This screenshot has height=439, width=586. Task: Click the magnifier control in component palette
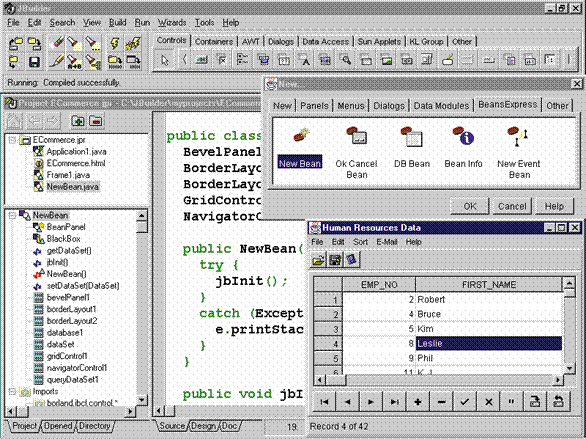coord(345,60)
